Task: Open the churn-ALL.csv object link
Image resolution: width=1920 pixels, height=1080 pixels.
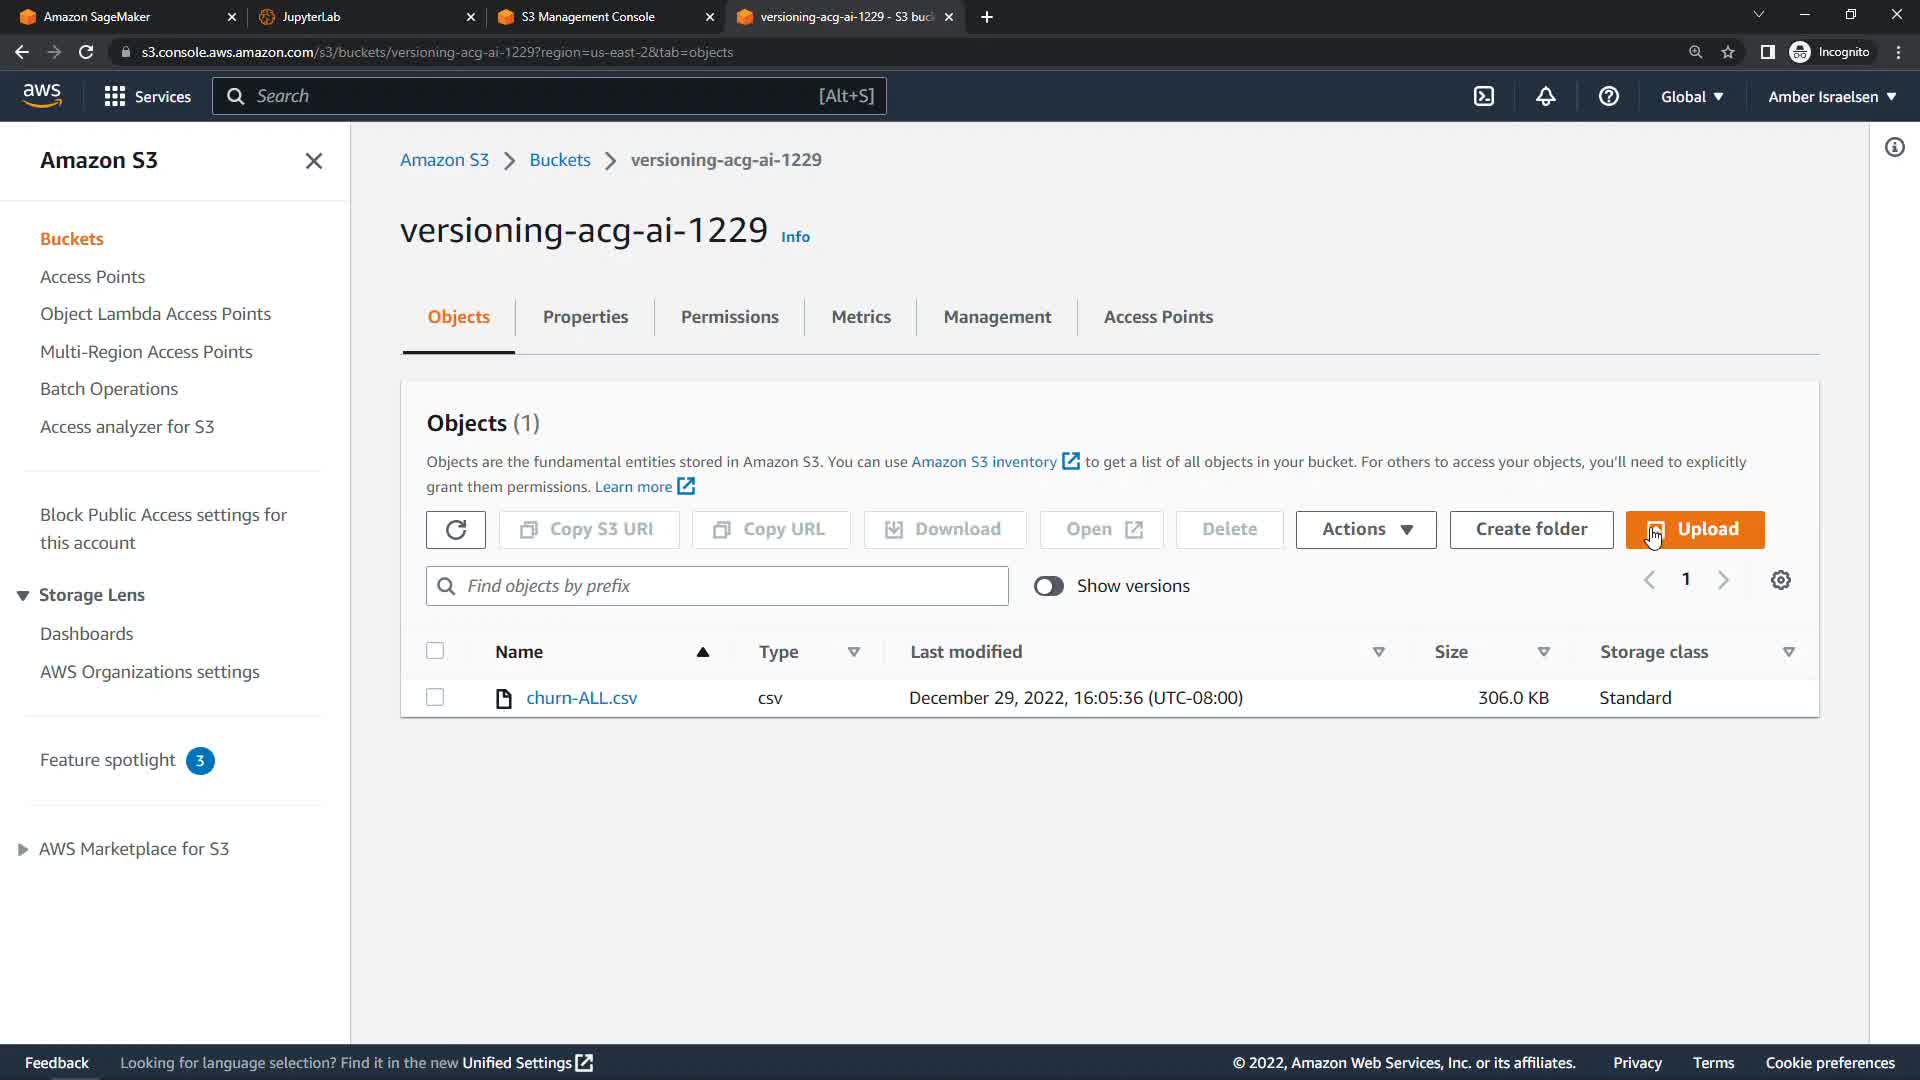Action: 581,698
